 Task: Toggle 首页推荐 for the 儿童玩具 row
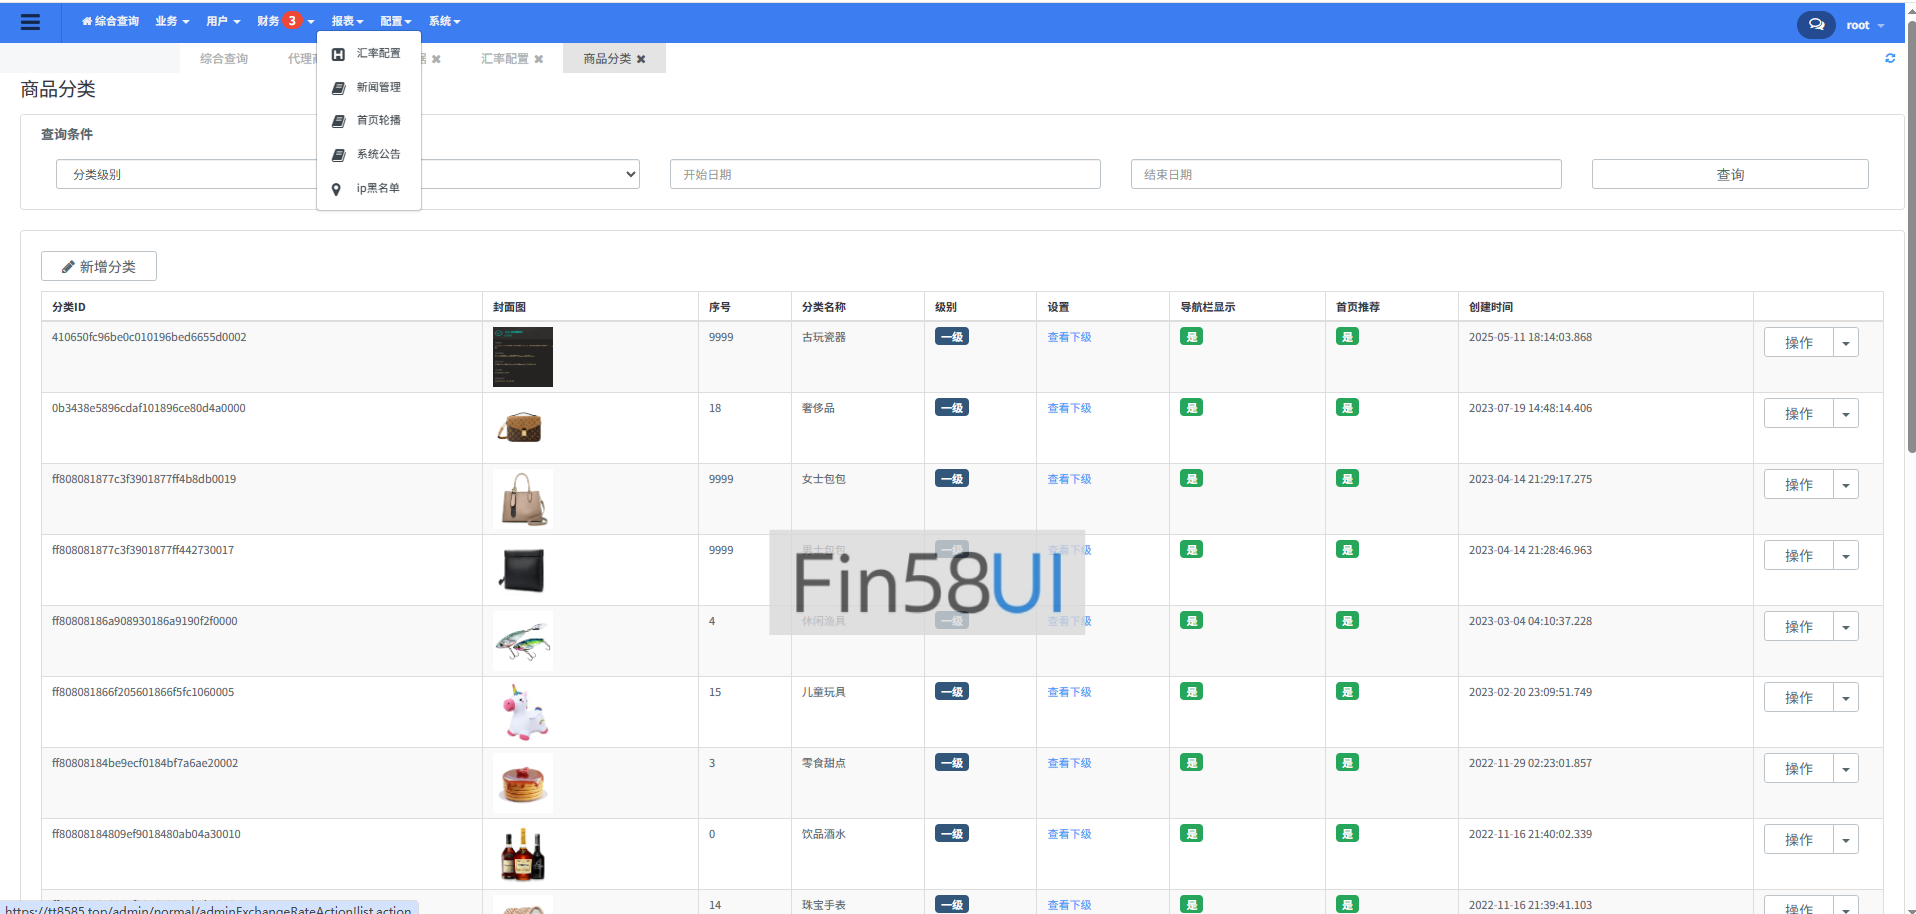(x=1347, y=691)
